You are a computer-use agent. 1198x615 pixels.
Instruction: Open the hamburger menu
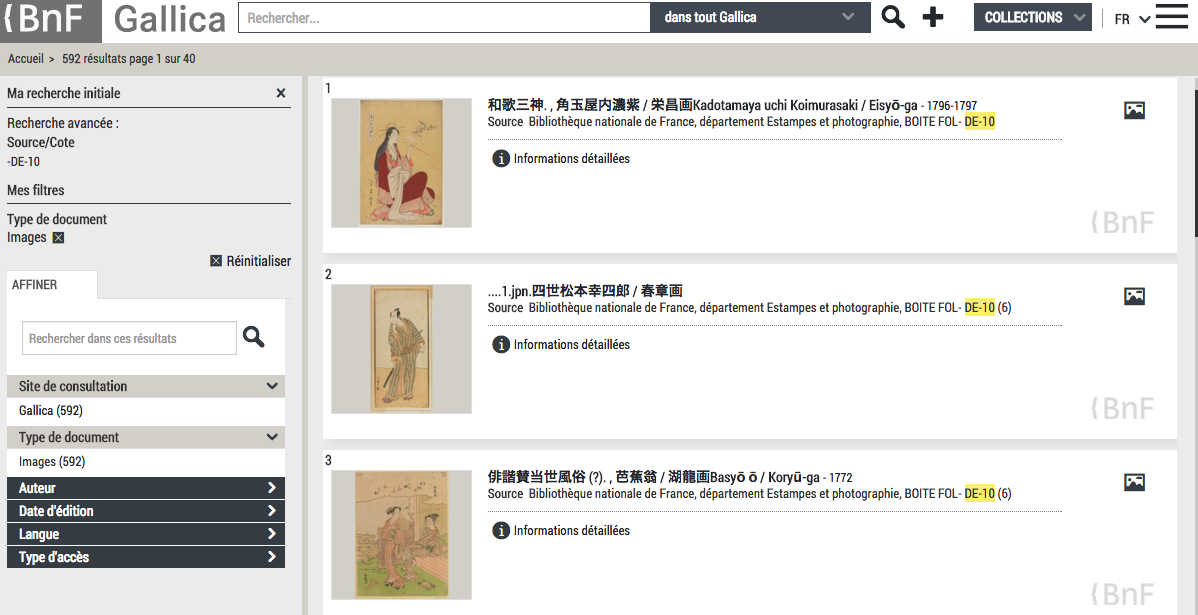tap(1172, 17)
